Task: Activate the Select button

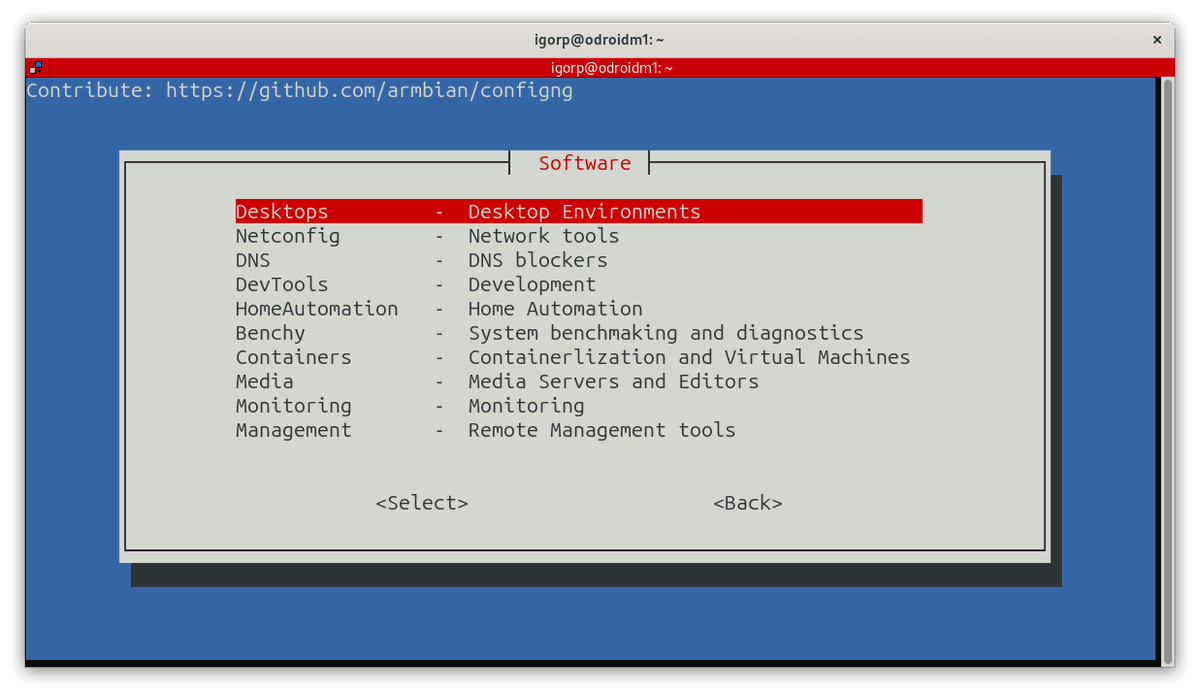Action: pos(421,503)
